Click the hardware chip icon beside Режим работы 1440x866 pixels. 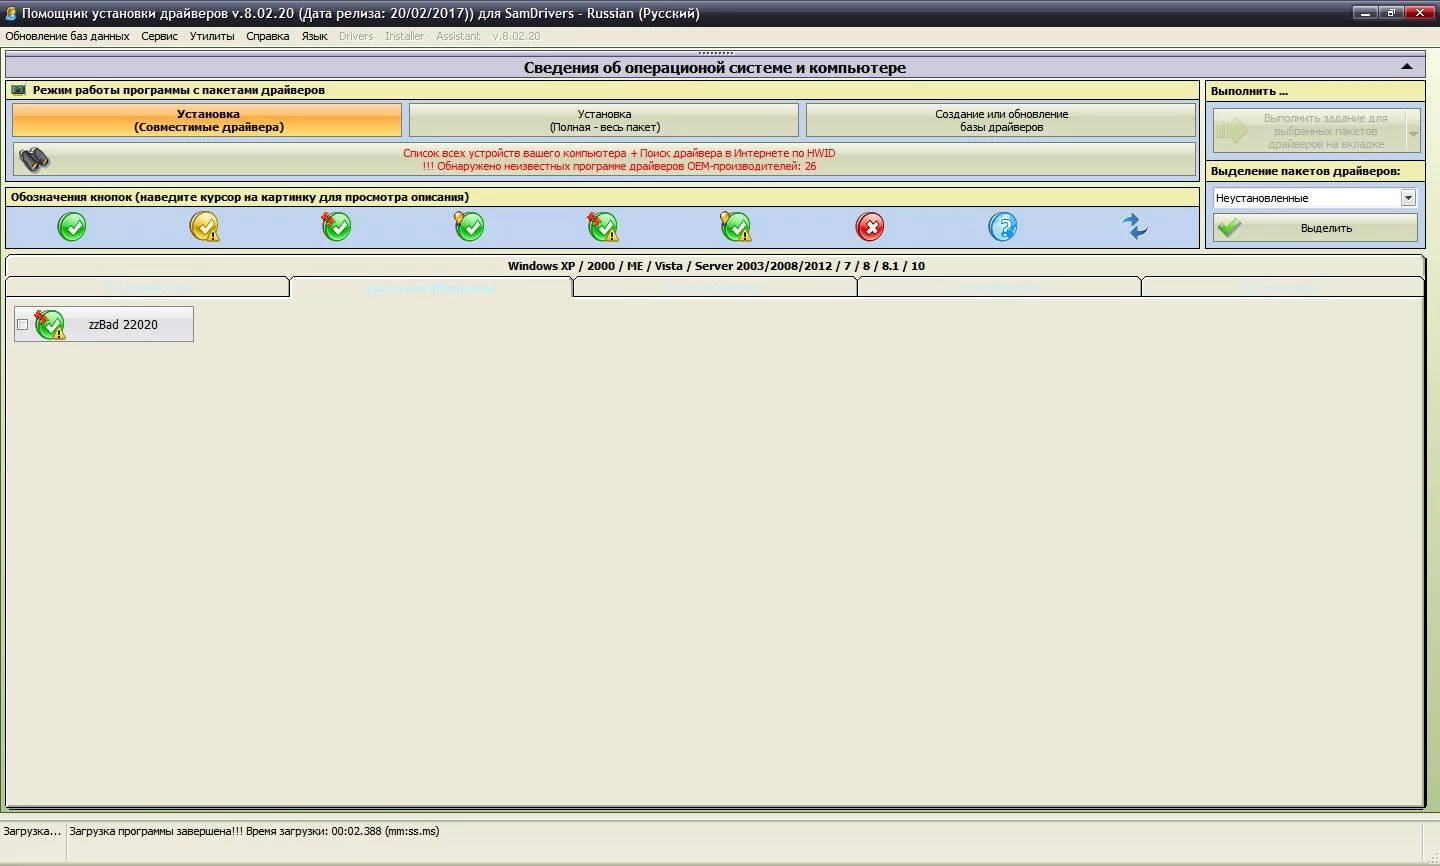pyautogui.click(x=18, y=90)
